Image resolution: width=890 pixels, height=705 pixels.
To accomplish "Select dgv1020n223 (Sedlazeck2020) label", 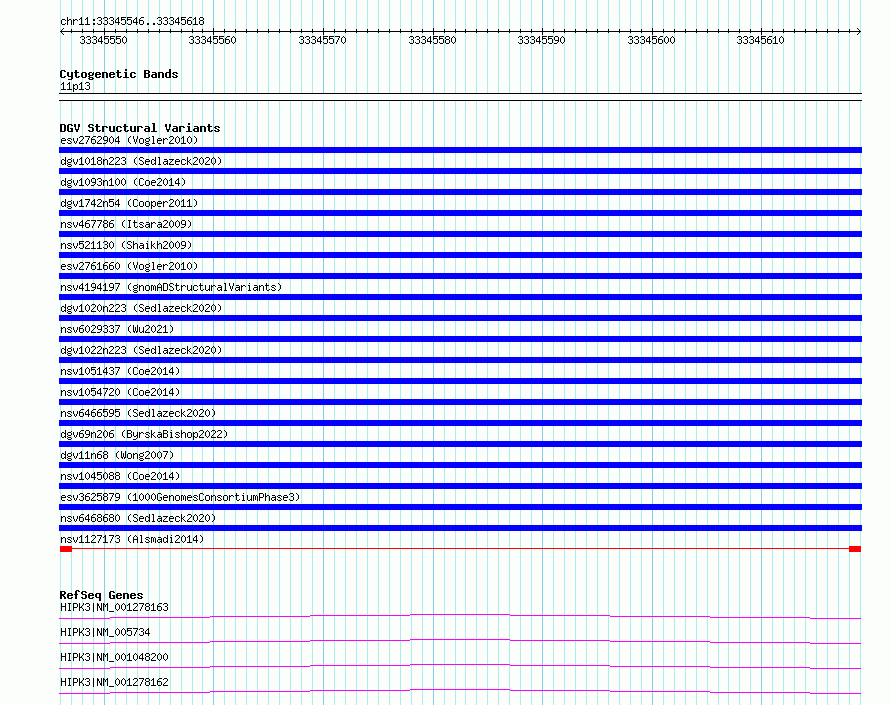I will 141,308.
